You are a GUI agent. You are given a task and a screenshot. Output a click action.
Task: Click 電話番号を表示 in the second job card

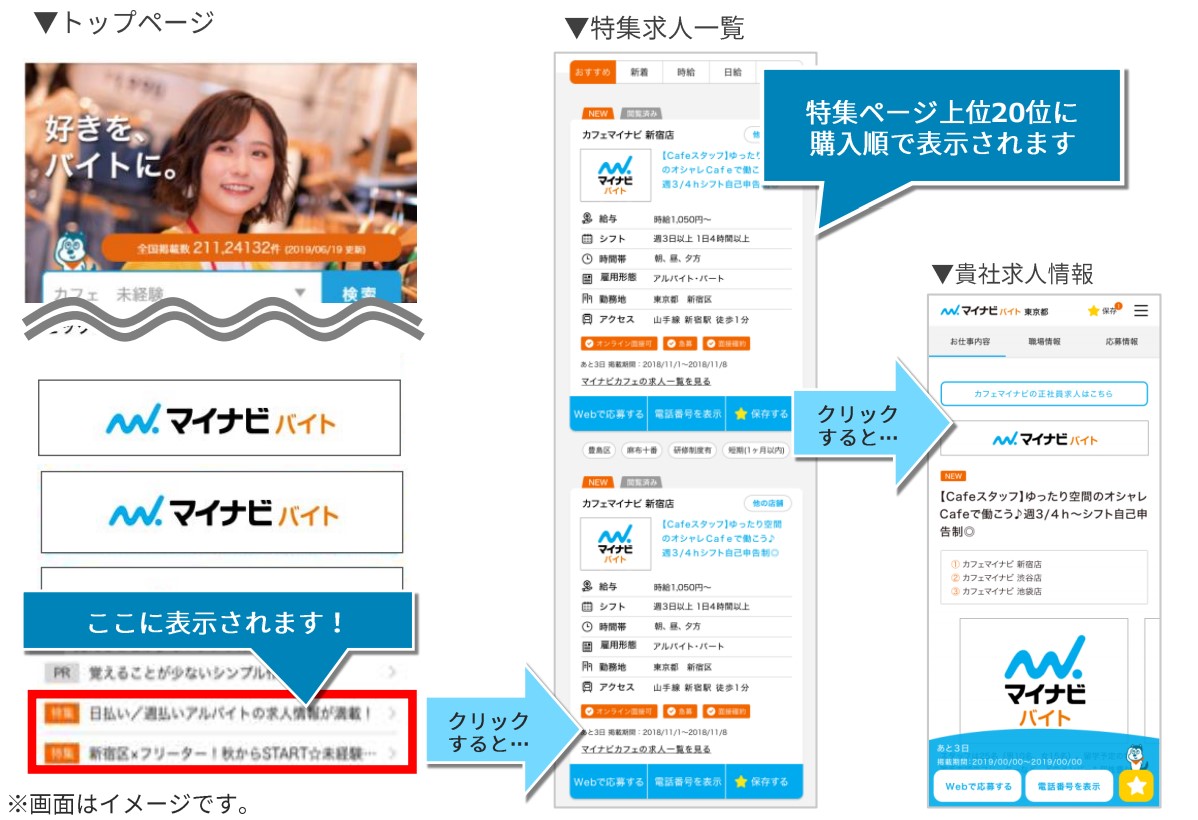(x=687, y=782)
